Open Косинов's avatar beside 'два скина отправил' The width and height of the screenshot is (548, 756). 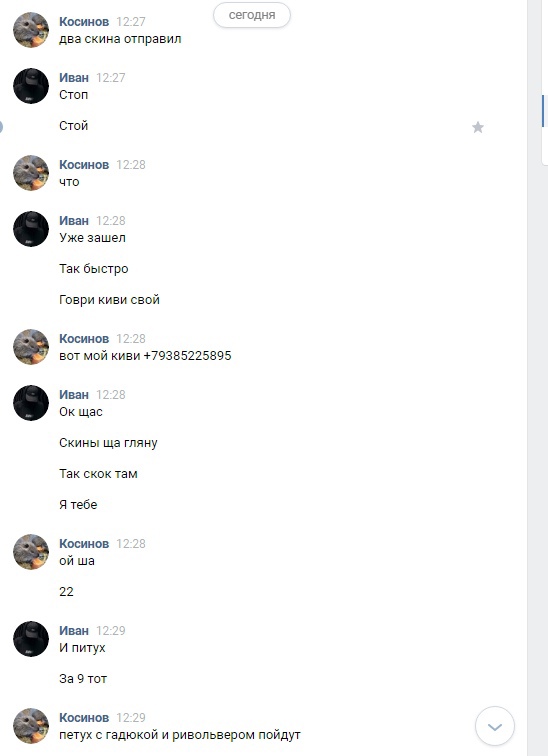31,30
